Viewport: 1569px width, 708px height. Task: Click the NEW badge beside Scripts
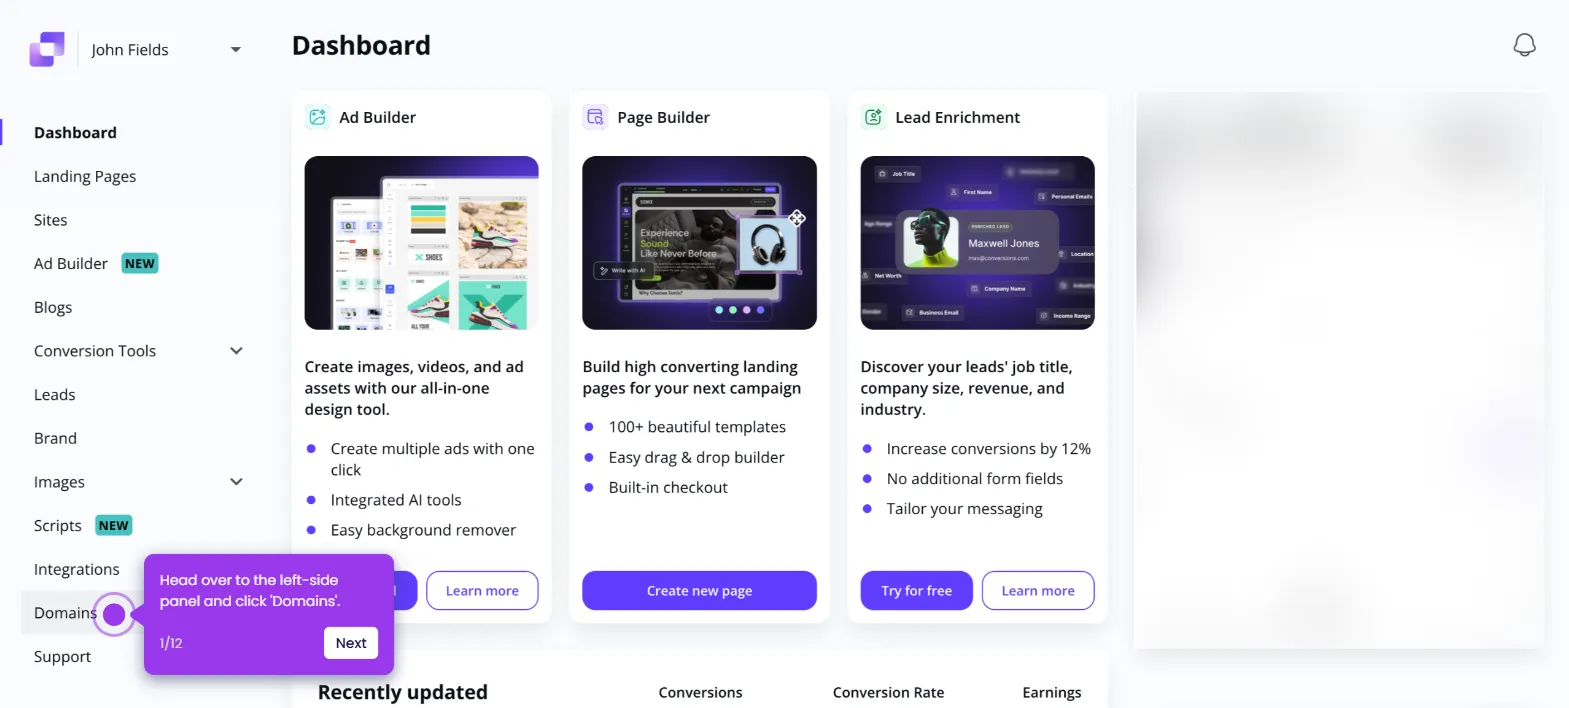(x=114, y=525)
